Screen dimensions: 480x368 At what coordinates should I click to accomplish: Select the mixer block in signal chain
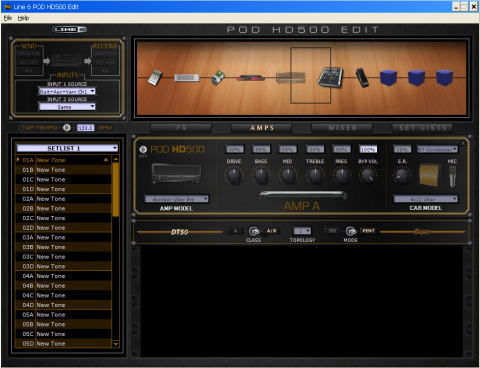330,77
